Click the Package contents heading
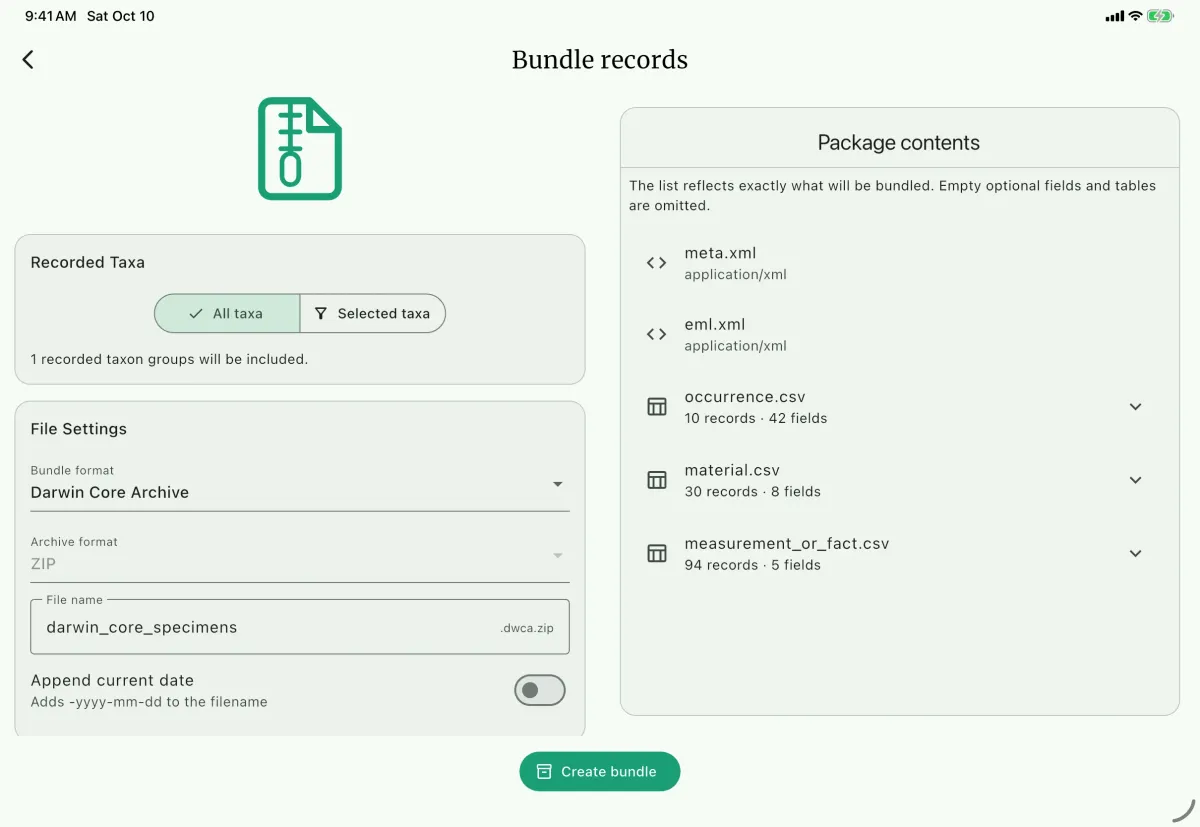Viewport: 1200px width, 827px height. tap(899, 143)
